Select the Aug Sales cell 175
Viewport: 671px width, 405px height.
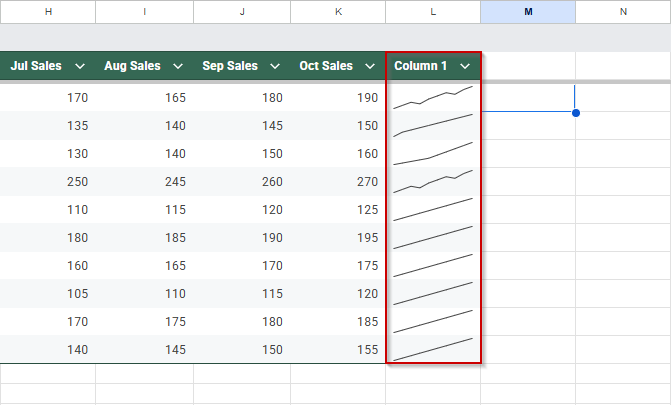tap(145, 322)
